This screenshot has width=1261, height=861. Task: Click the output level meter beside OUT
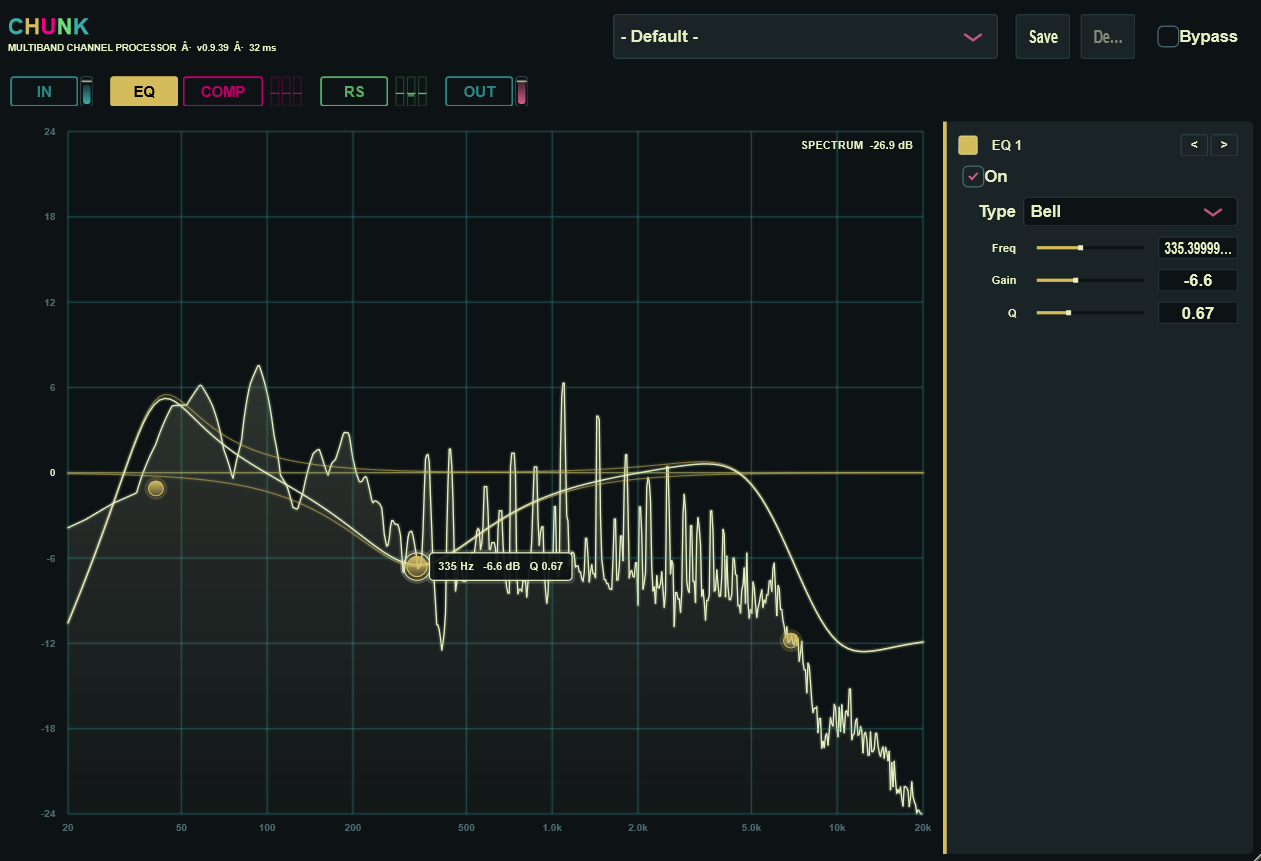coord(521,91)
